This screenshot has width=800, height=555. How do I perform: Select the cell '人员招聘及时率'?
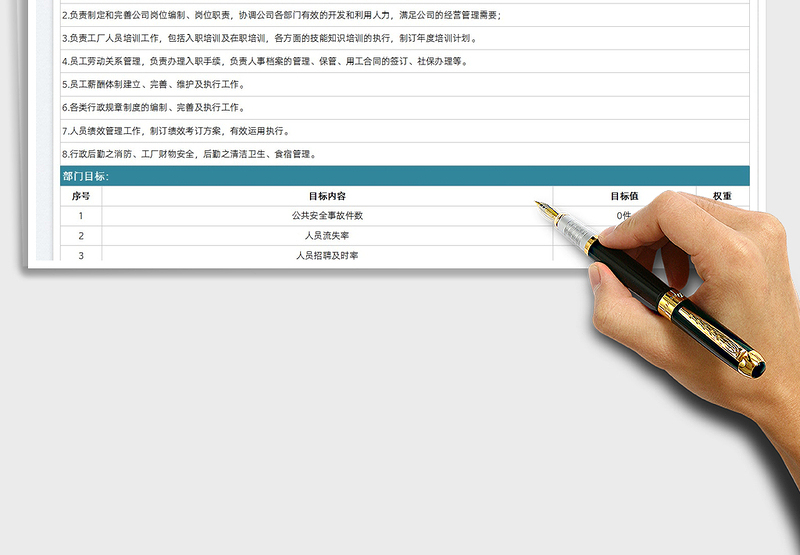327,255
